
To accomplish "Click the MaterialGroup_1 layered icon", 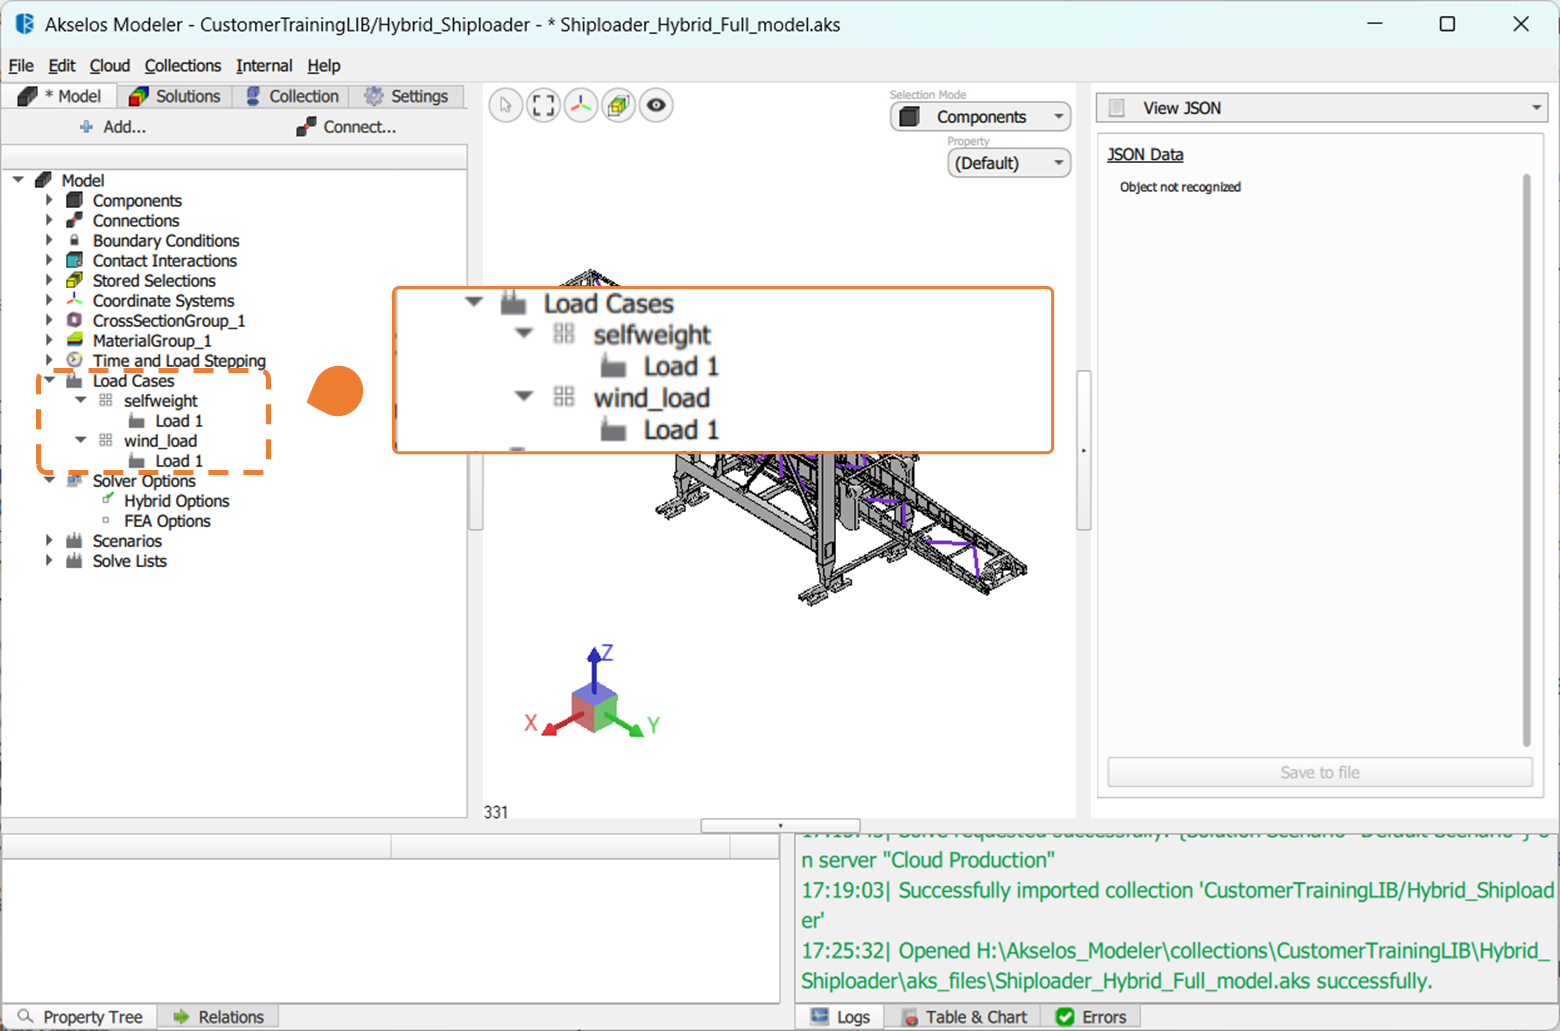I will tap(74, 340).
